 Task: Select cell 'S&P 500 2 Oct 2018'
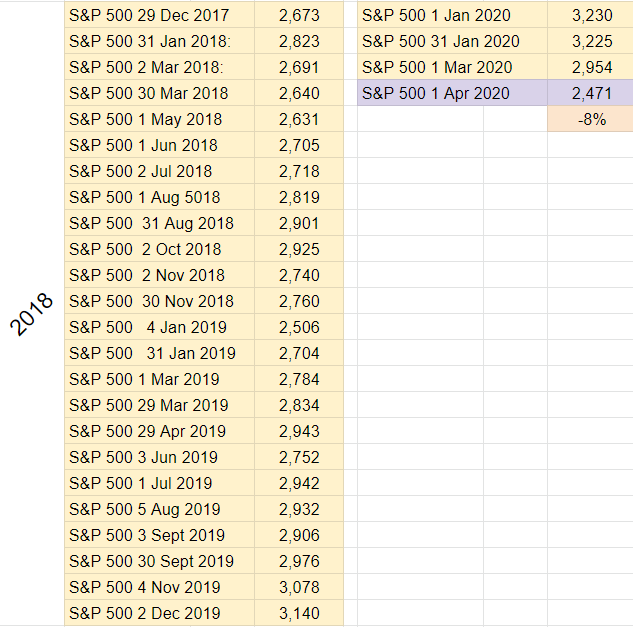(x=159, y=249)
